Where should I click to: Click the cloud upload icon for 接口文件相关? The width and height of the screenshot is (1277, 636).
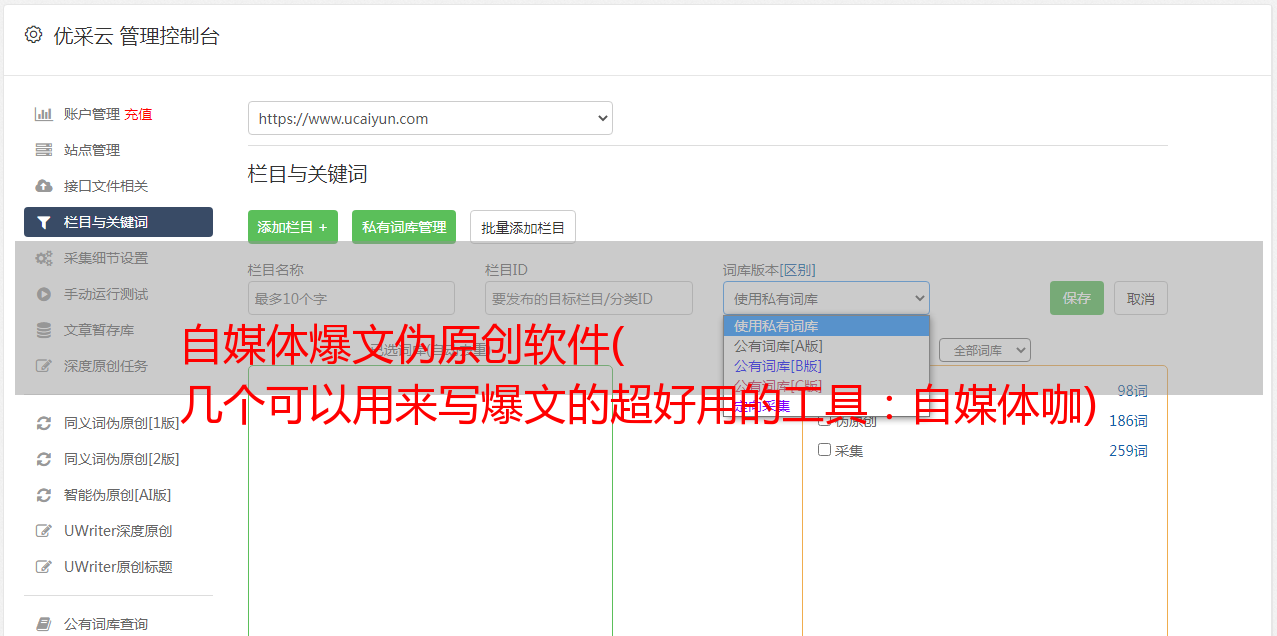(44, 186)
